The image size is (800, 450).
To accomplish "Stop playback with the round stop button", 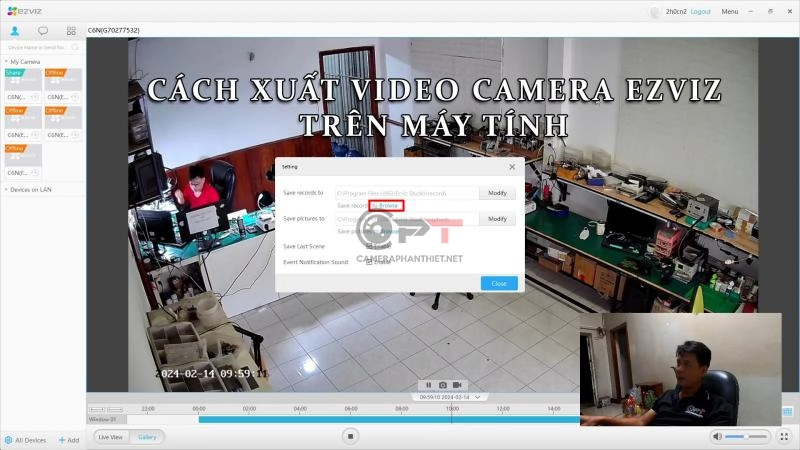I will 351,436.
